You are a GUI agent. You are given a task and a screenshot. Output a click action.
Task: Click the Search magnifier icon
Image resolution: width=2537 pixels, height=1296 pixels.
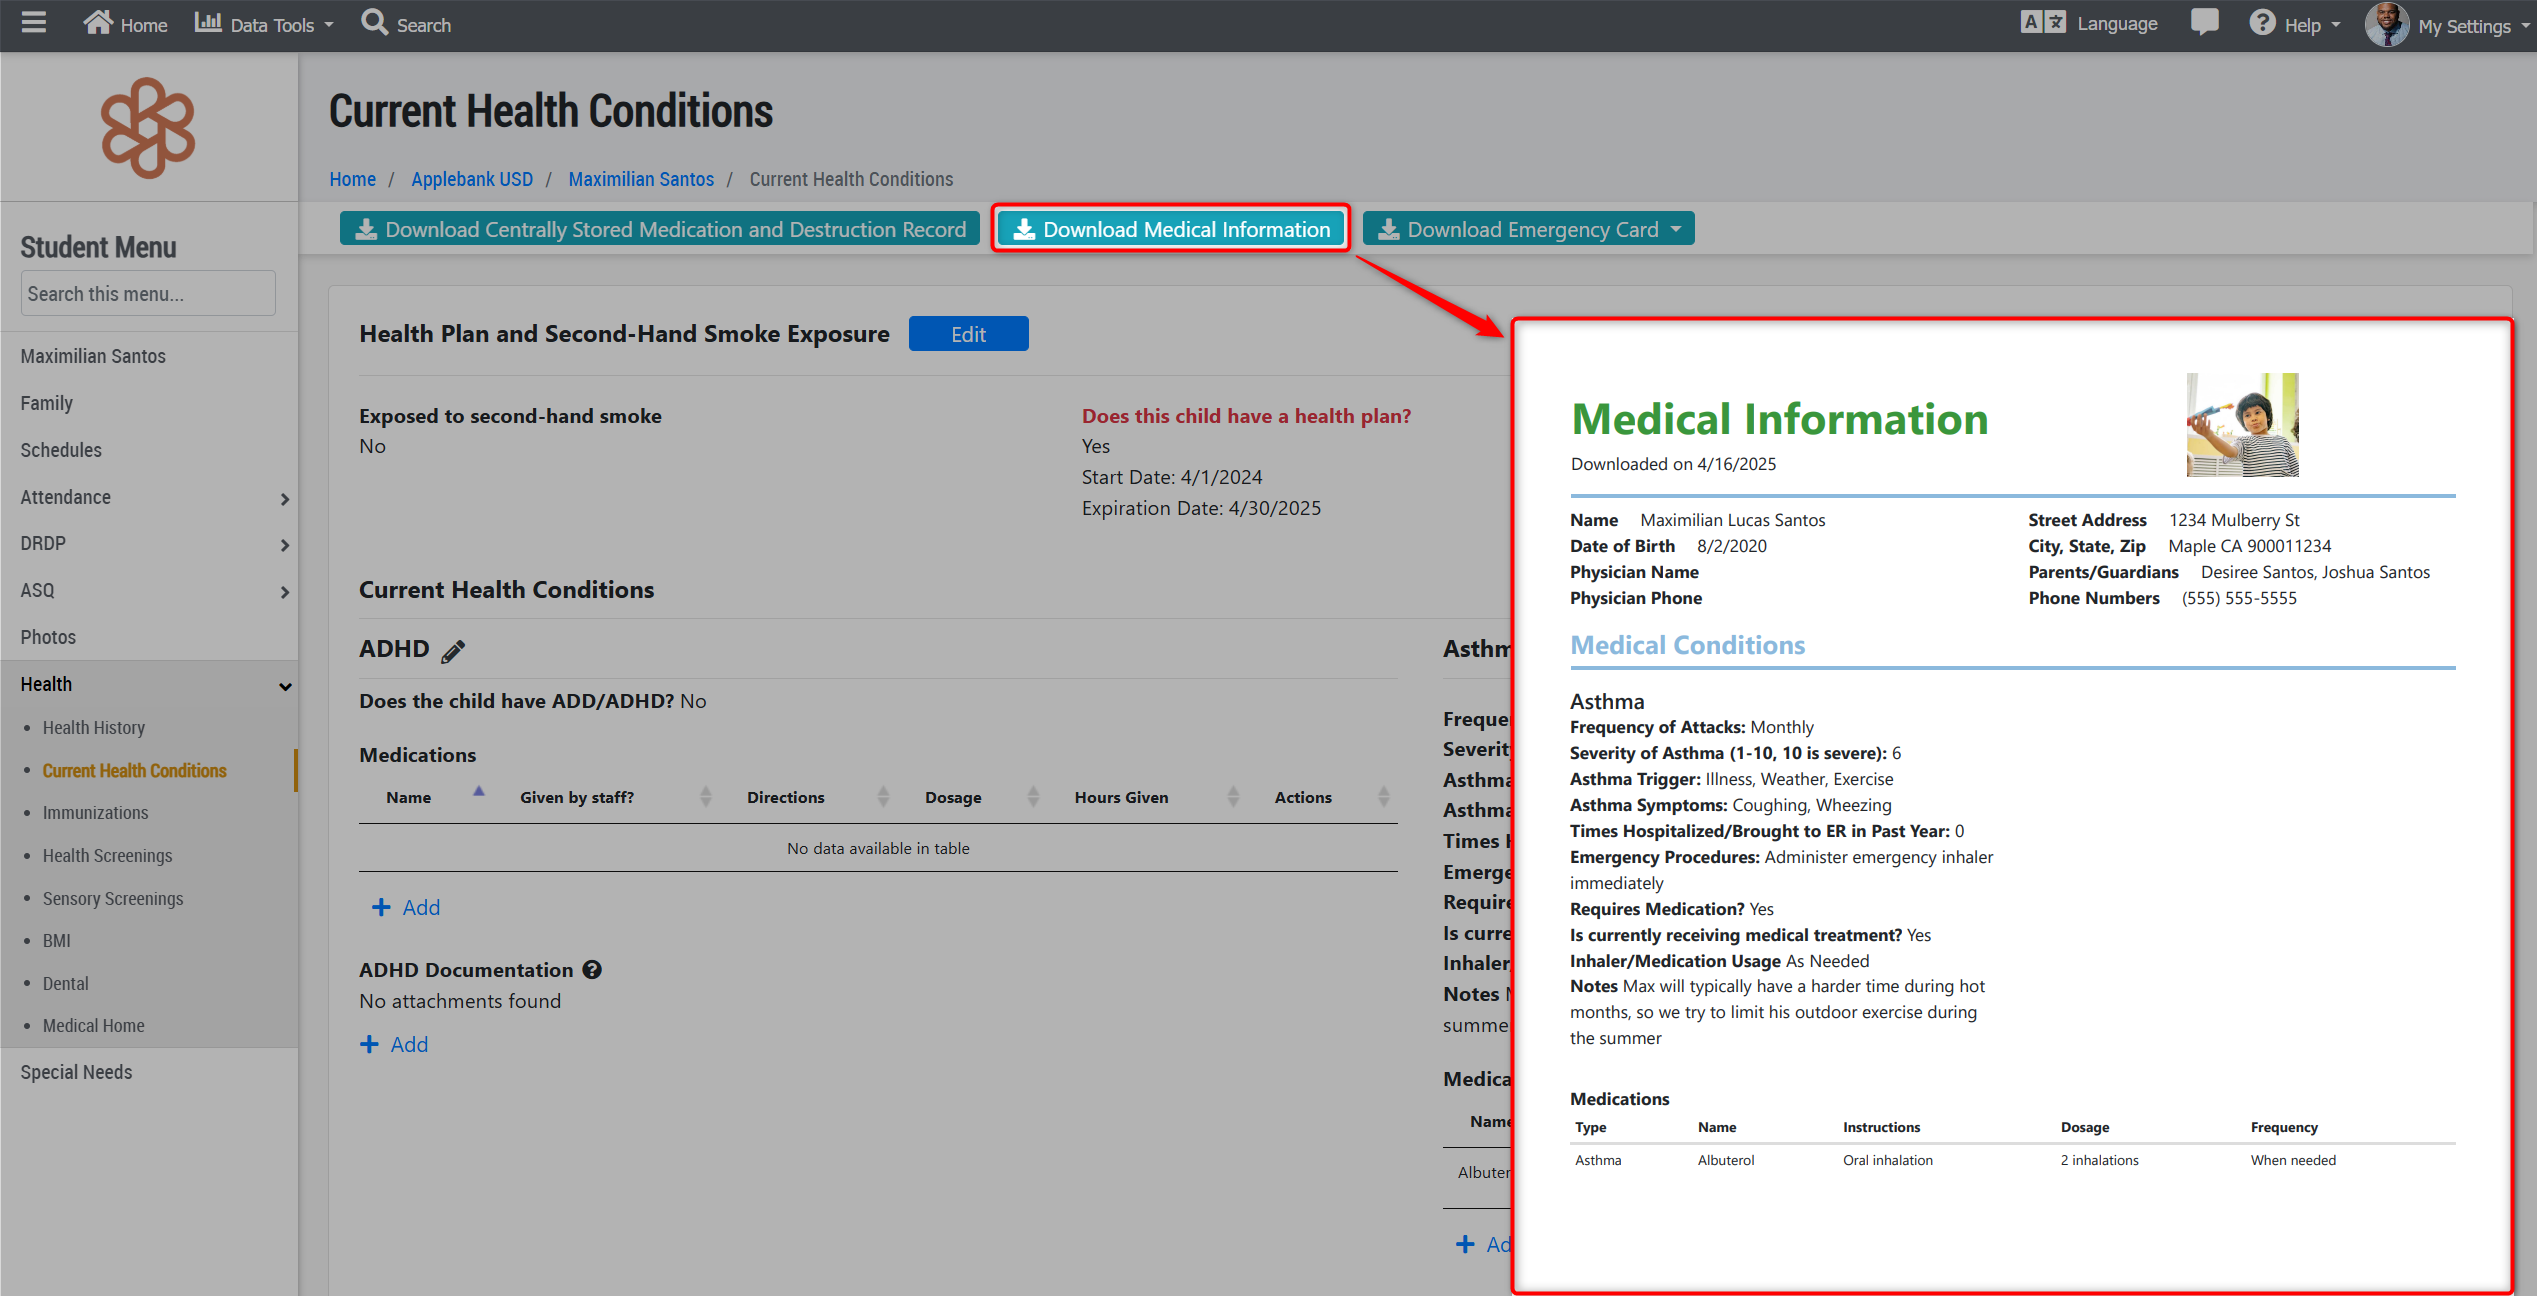(x=374, y=23)
